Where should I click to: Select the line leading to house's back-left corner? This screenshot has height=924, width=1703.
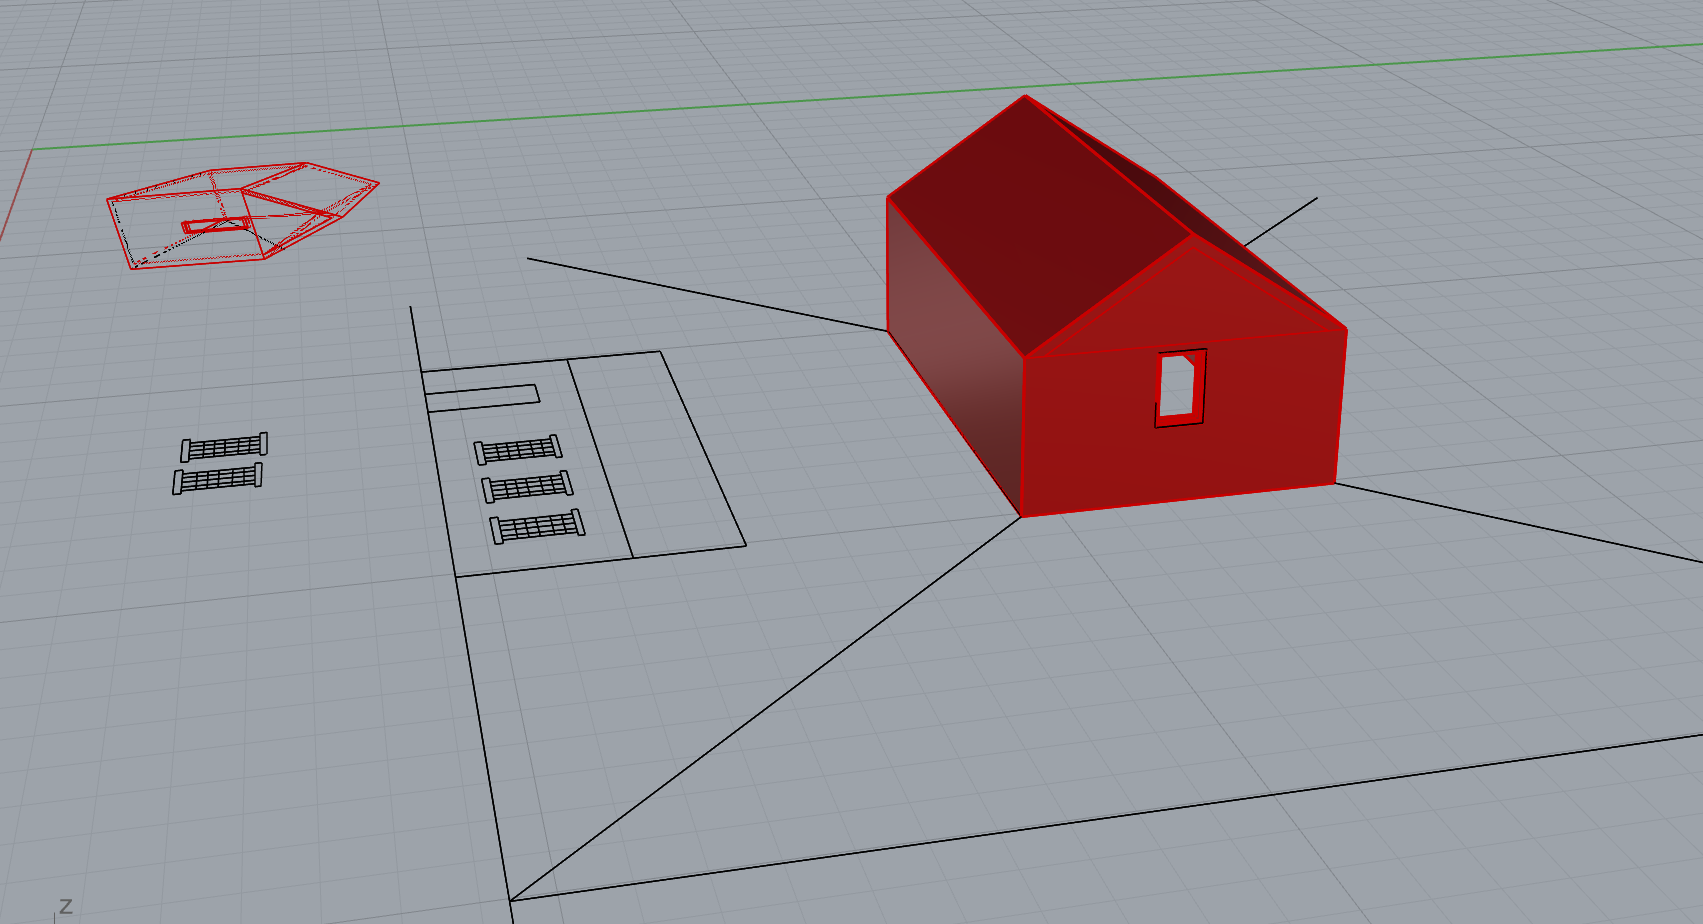click(700, 294)
